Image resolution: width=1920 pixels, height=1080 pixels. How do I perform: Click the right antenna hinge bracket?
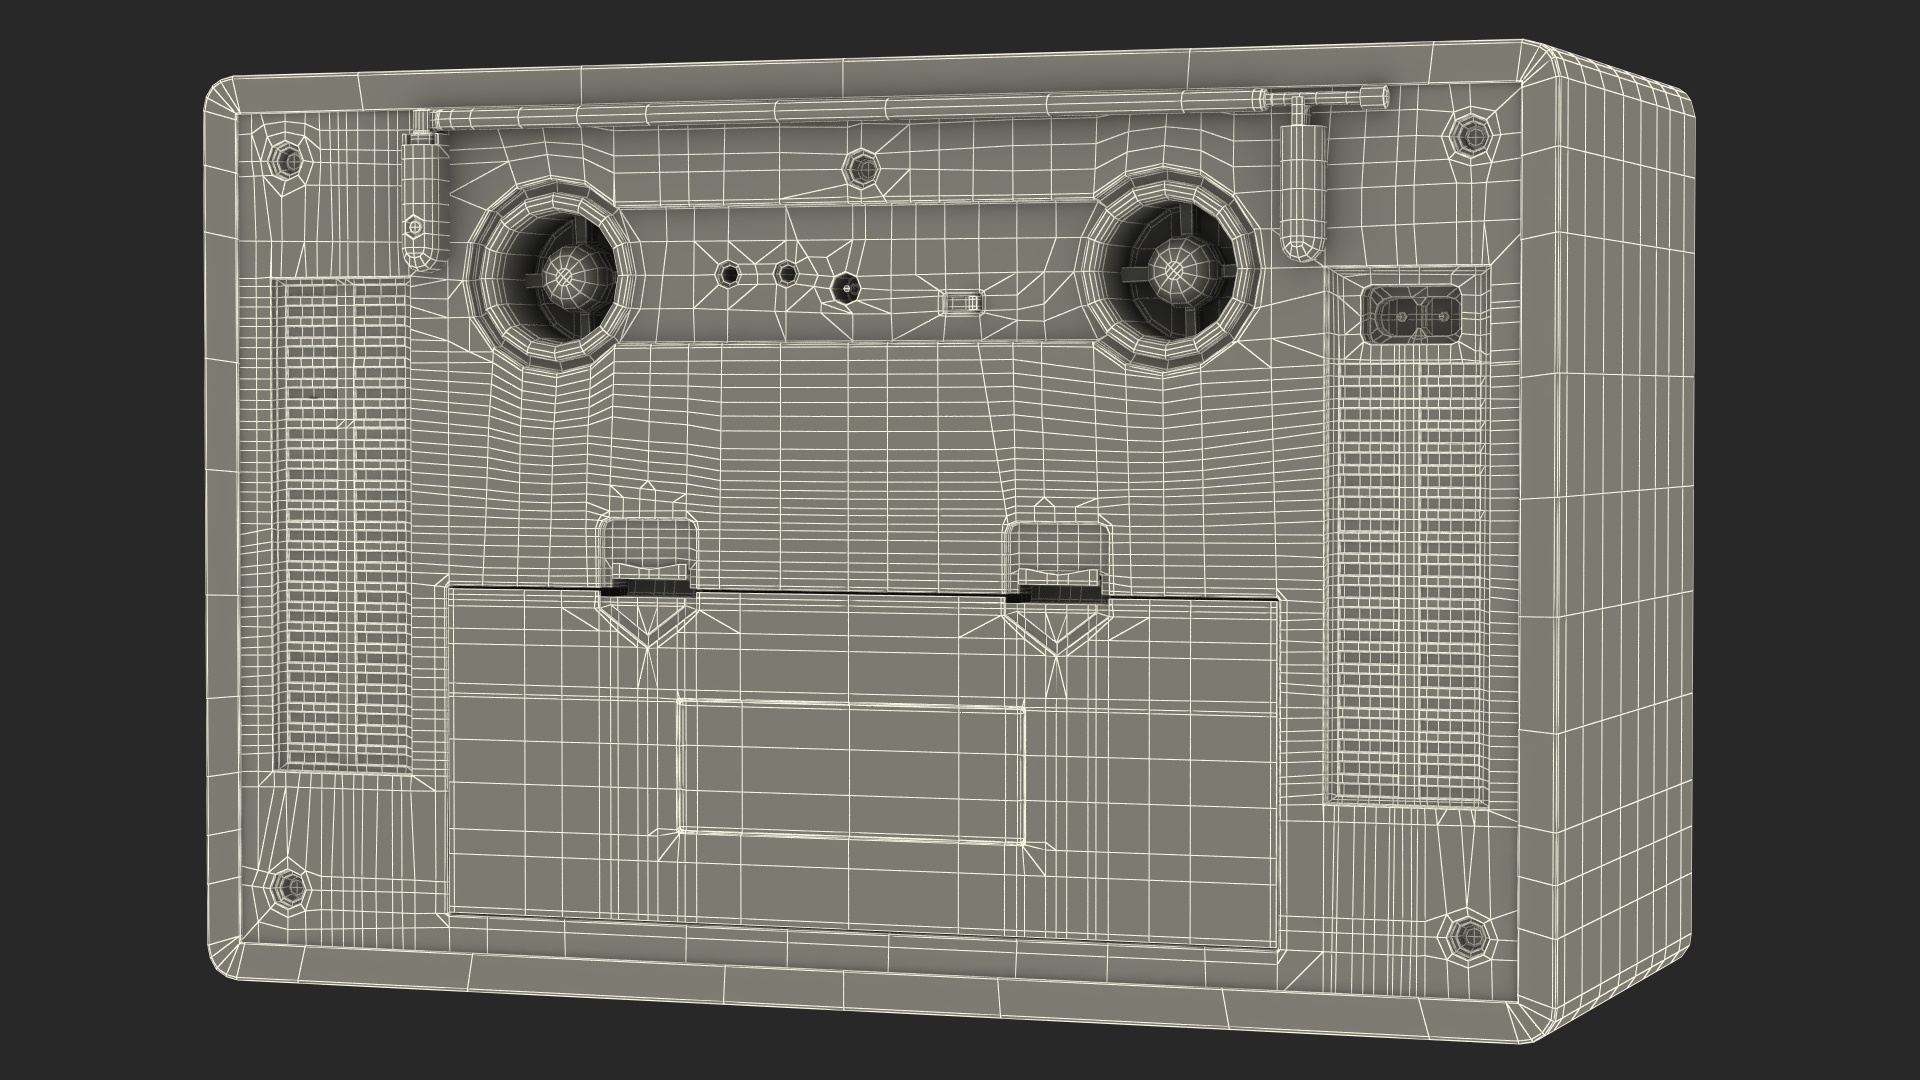tap(1300, 190)
